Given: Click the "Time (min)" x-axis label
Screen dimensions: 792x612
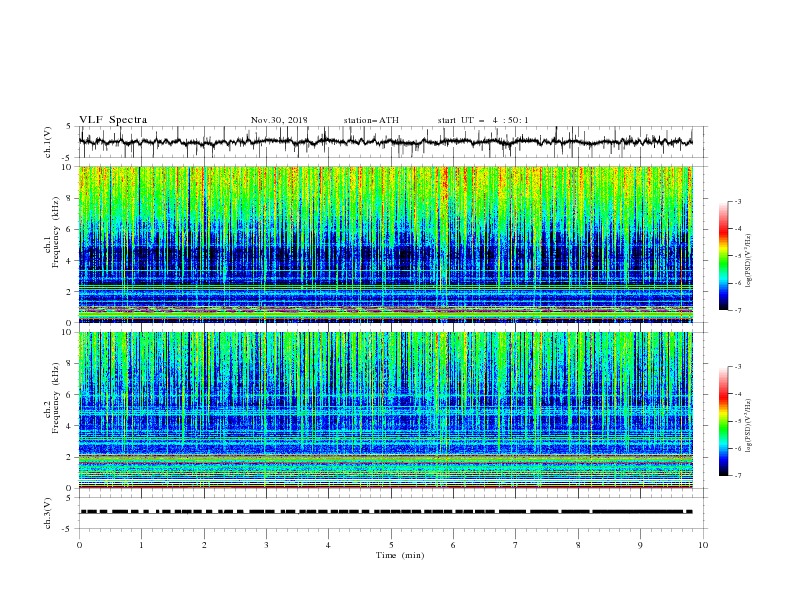Looking at the screenshot, I should coord(400,555).
